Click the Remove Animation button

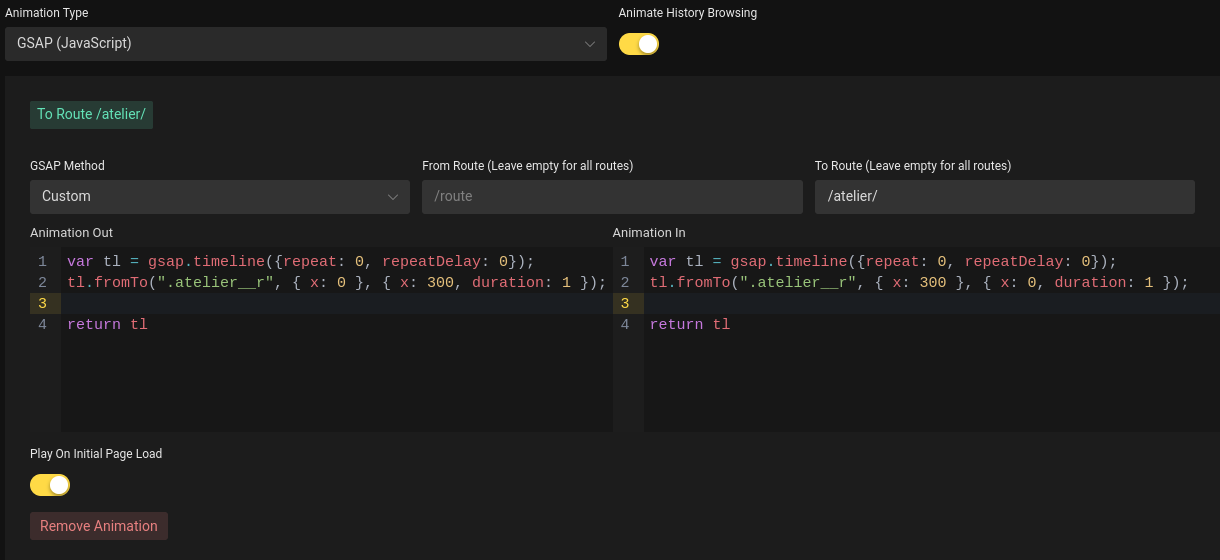[99, 526]
